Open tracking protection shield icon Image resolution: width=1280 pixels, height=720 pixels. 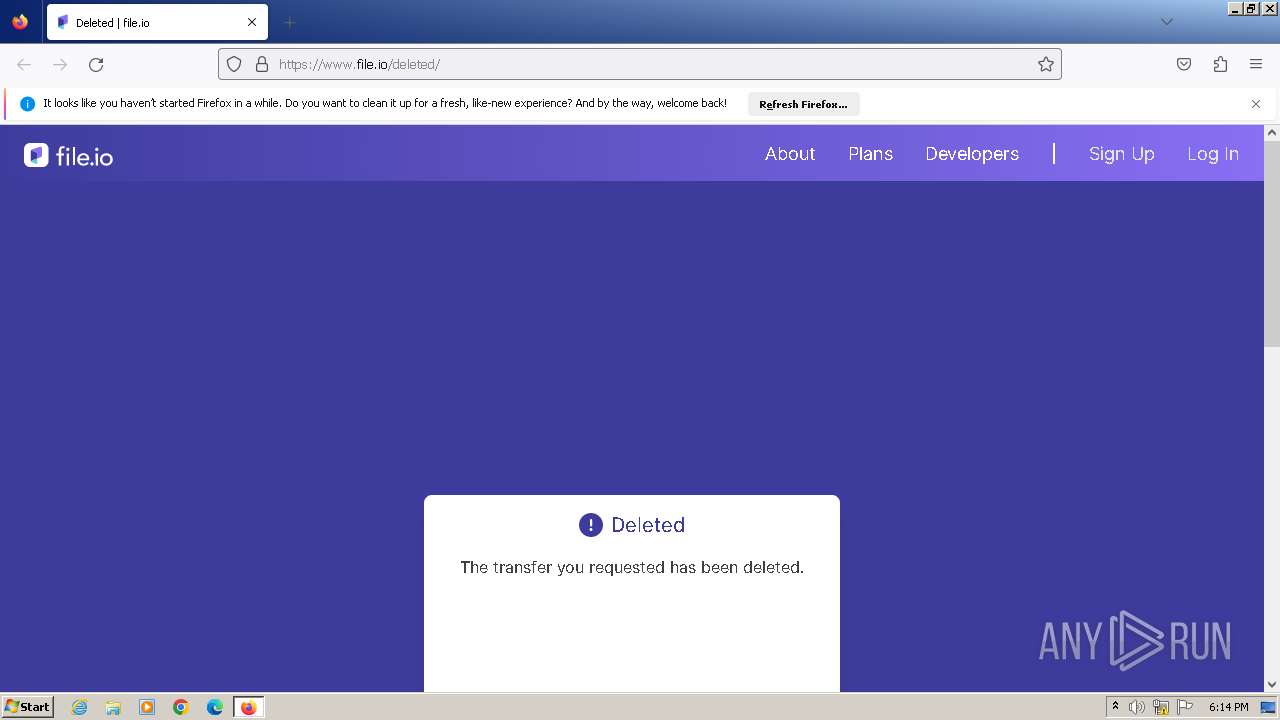click(234, 64)
